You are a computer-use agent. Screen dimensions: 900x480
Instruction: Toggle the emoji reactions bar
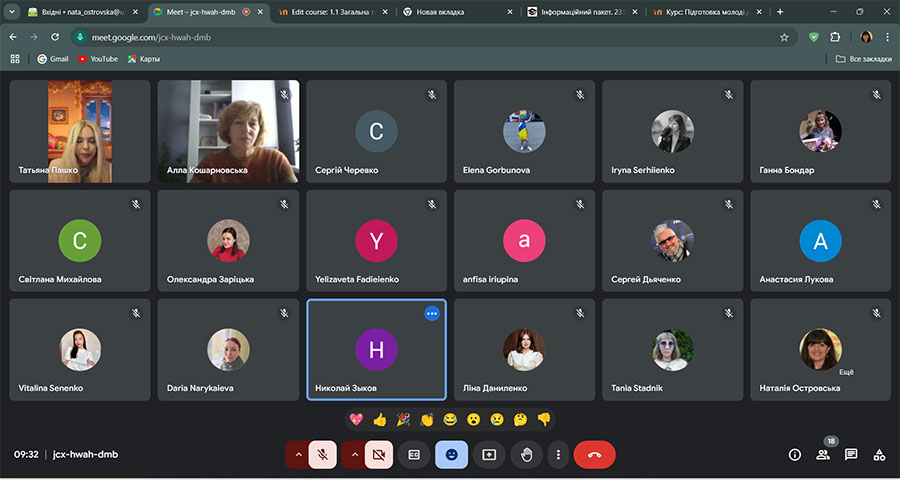pos(452,455)
